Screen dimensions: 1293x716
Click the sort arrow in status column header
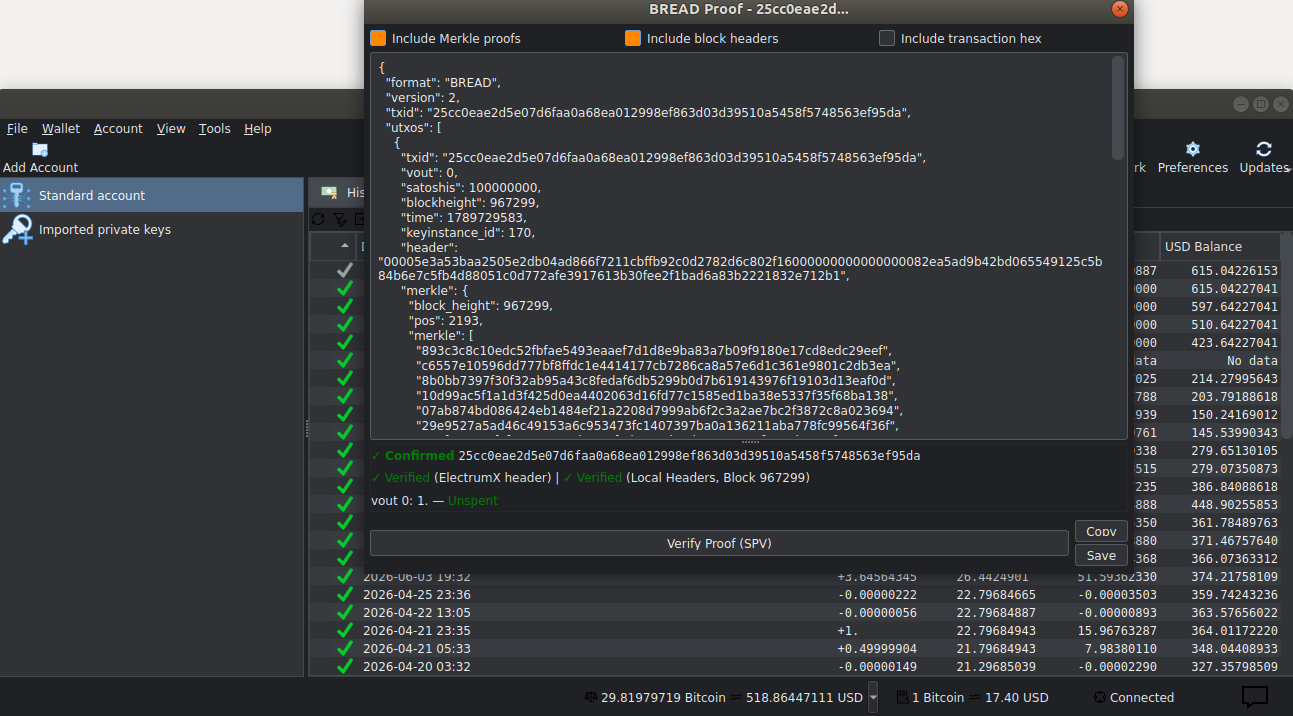coord(345,246)
